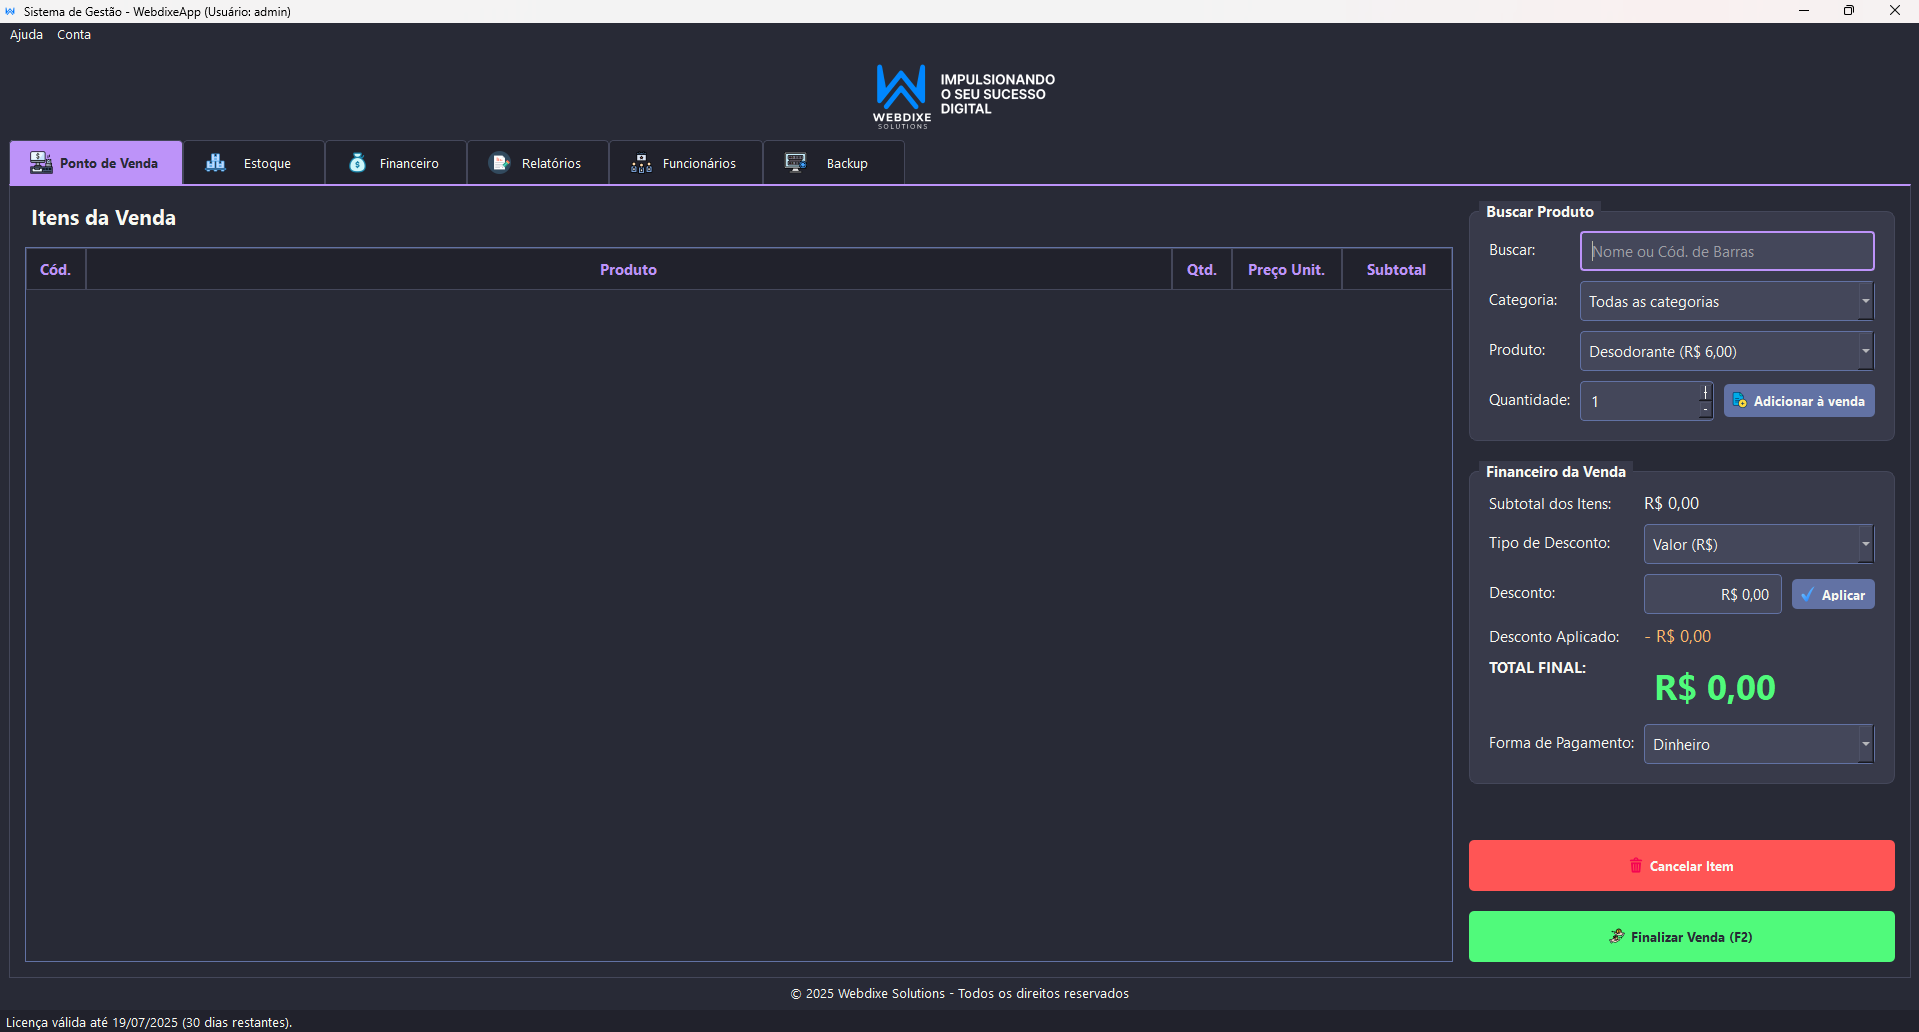Apply the discount with the Aplicar button

pos(1833,594)
